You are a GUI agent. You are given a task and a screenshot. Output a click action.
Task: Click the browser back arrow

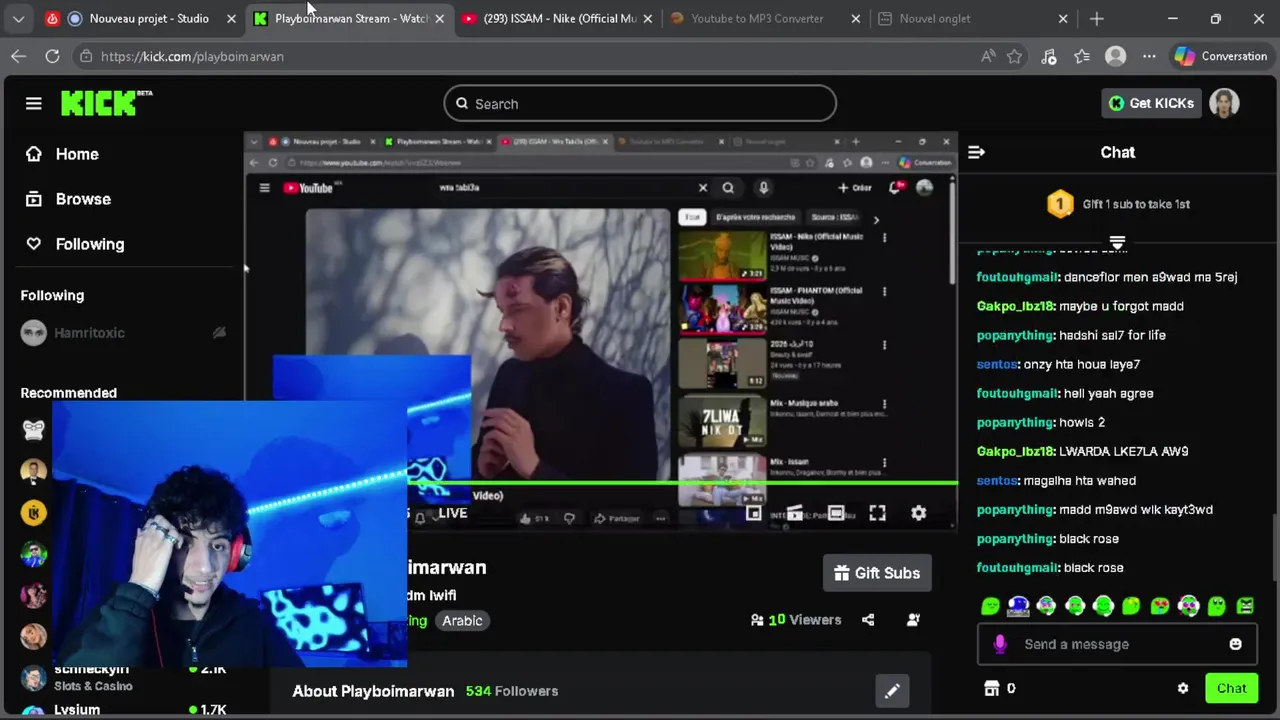pos(19,56)
